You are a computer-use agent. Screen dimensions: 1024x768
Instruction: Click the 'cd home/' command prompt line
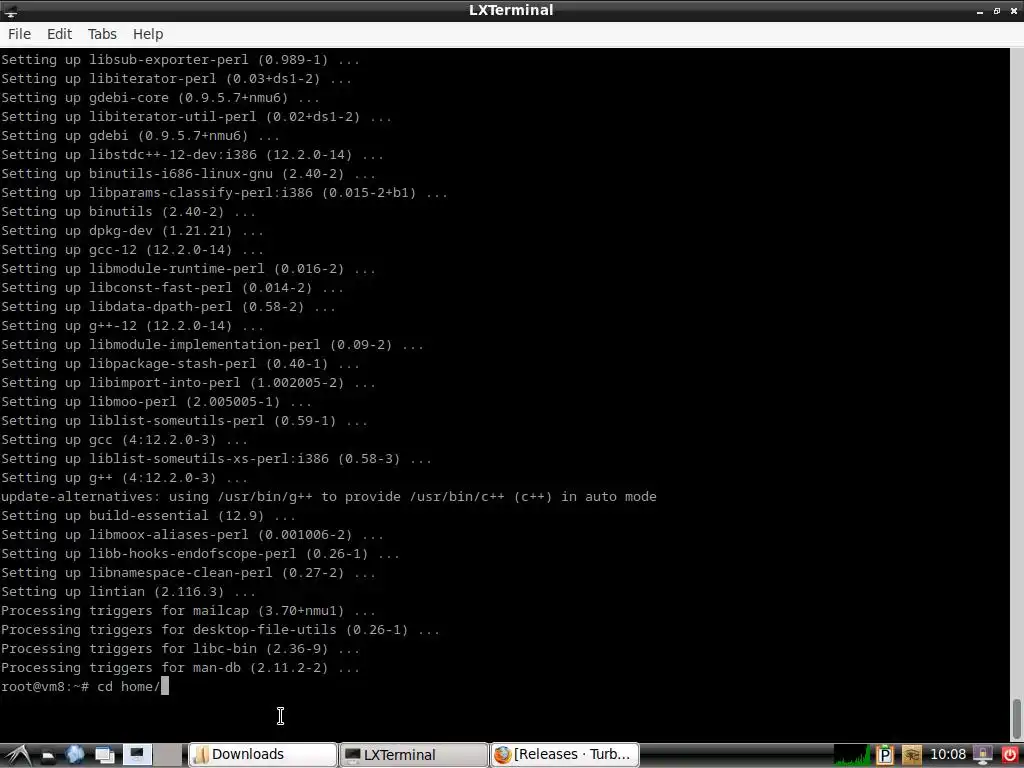pos(85,686)
